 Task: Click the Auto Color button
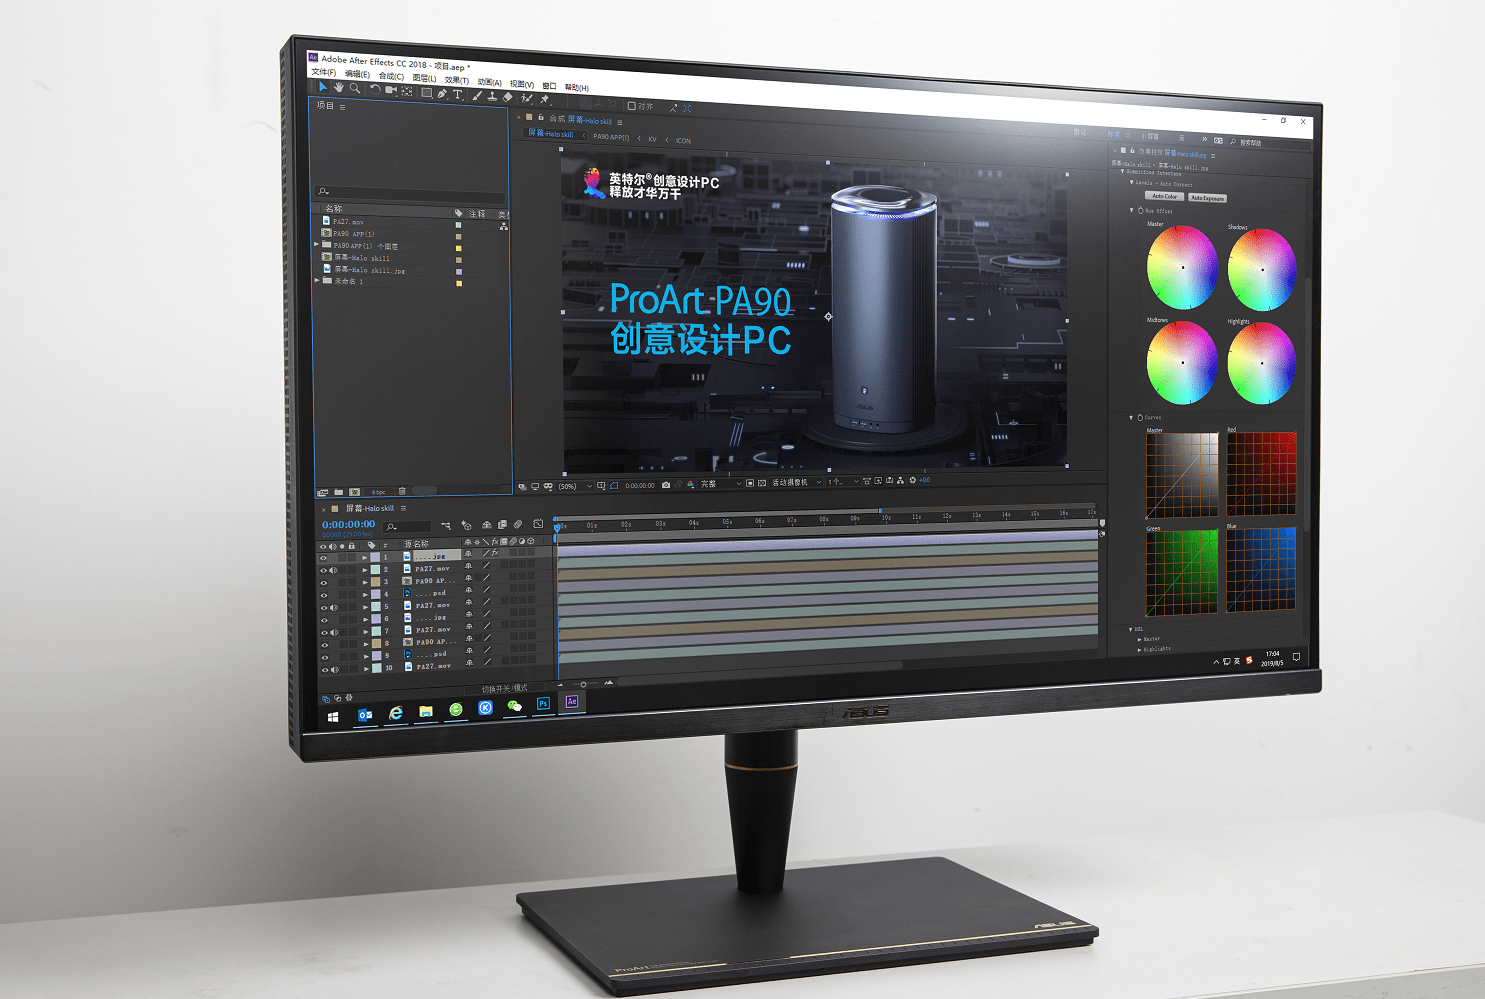tap(1164, 196)
